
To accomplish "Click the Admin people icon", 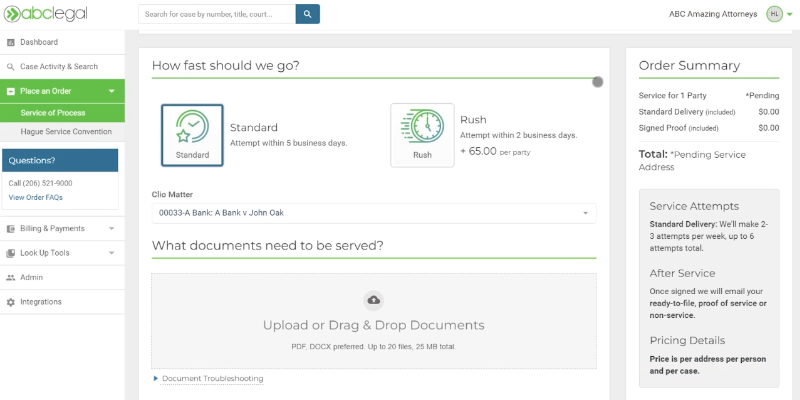I will click(x=11, y=277).
